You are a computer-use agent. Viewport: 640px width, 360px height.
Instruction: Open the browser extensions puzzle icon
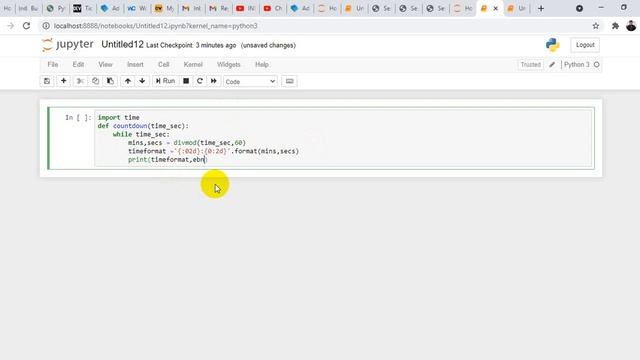[615, 26]
